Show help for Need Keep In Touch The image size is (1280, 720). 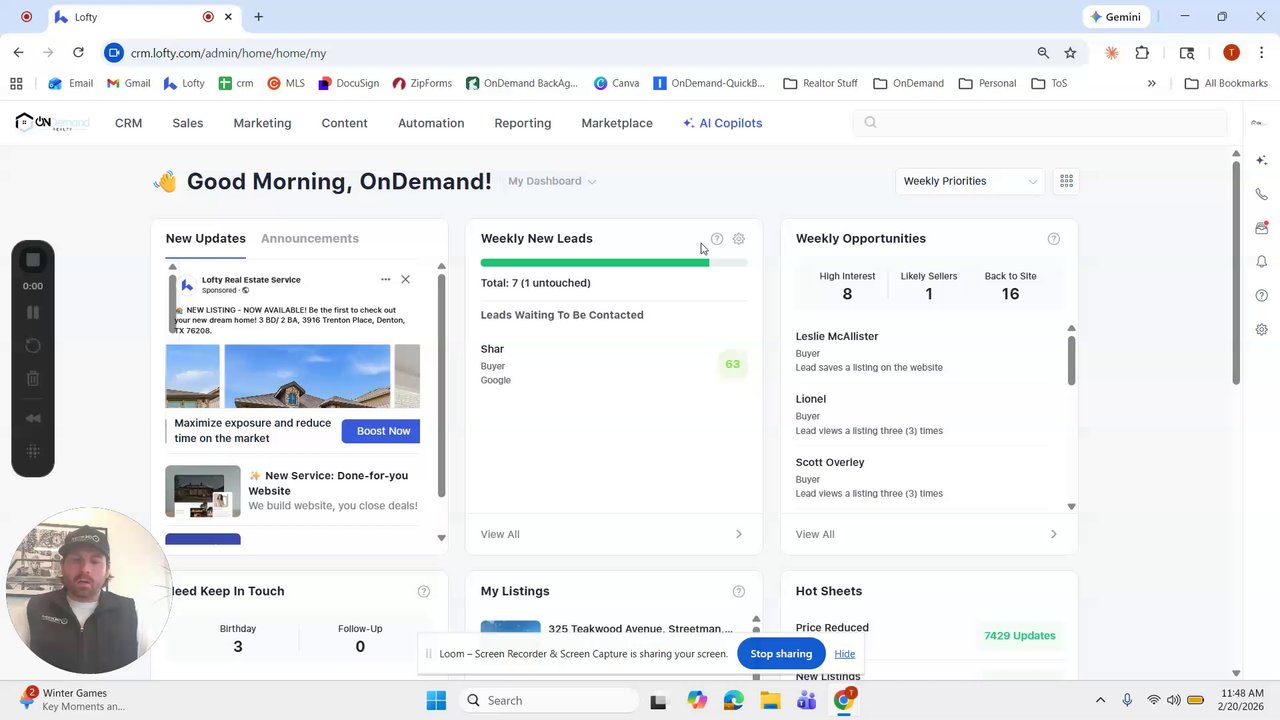pos(424,592)
